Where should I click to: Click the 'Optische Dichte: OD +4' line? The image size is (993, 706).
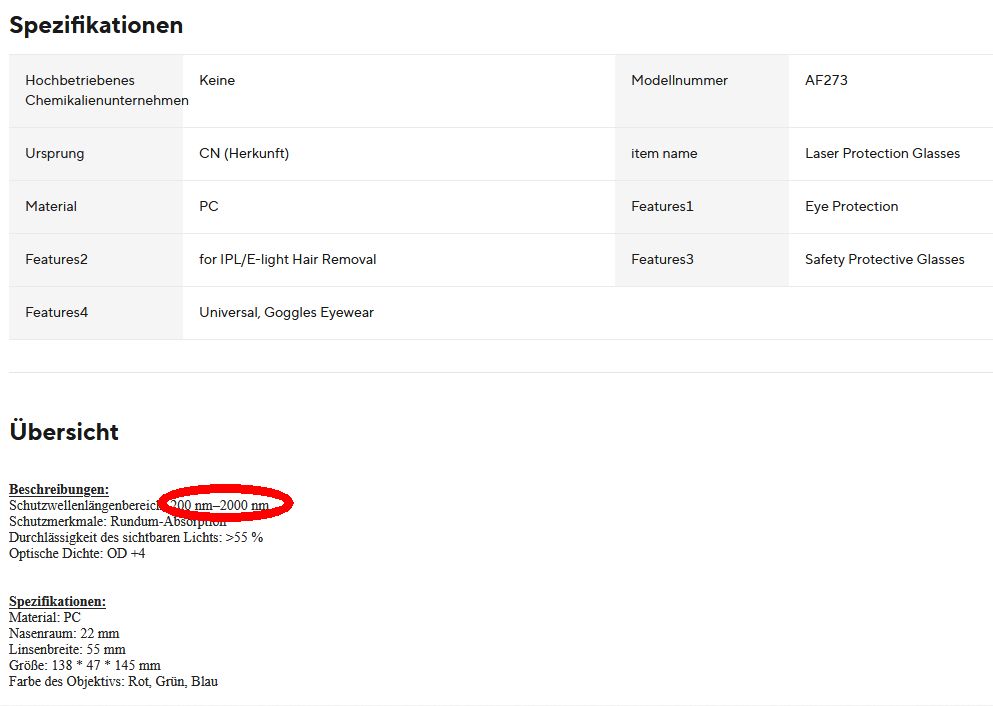(77, 553)
